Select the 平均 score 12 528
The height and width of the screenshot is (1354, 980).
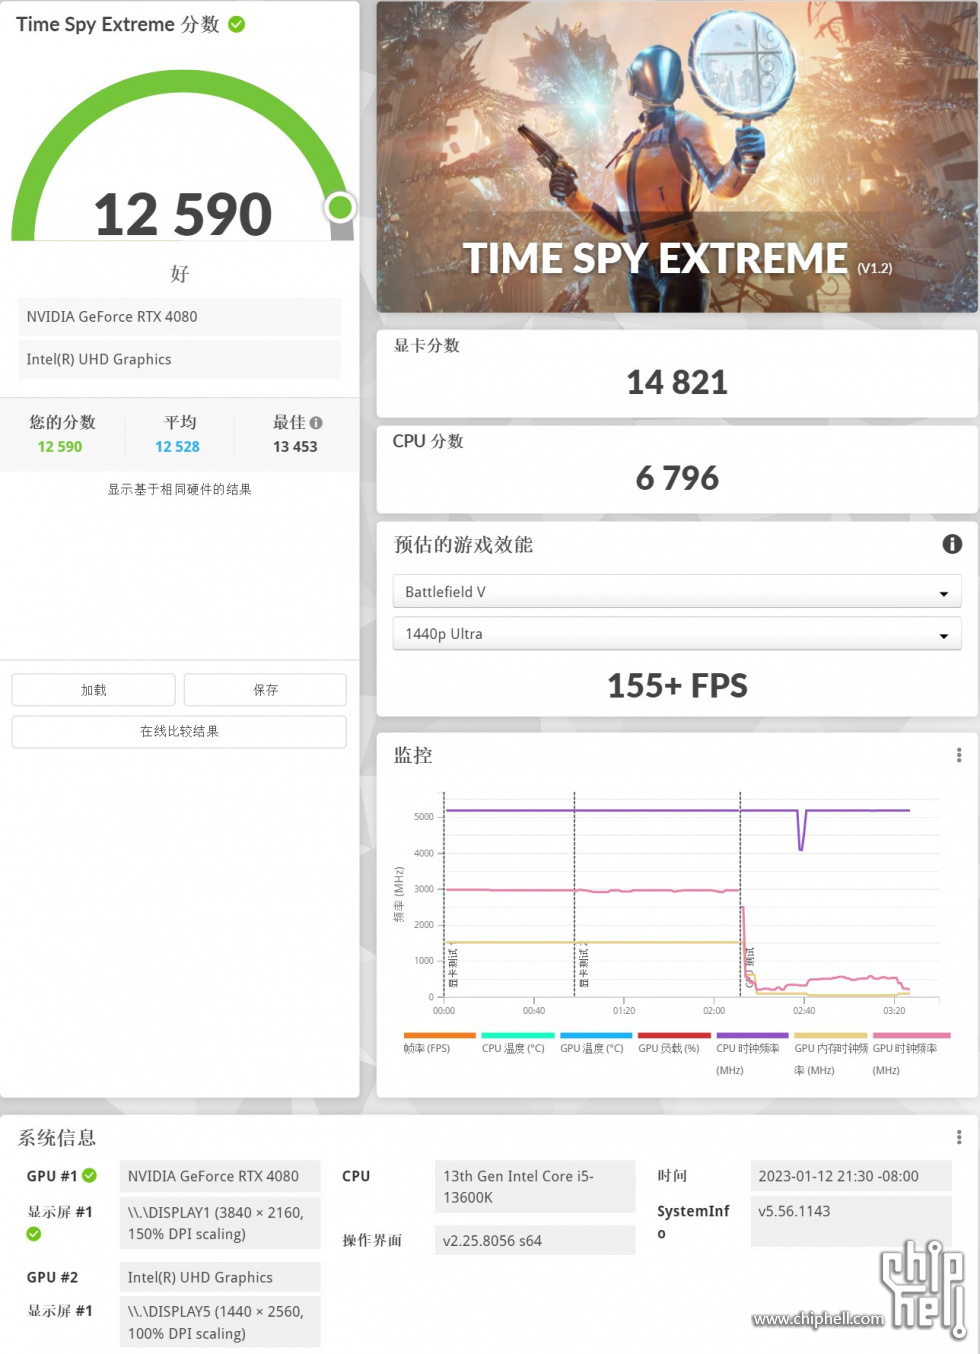(177, 447)
